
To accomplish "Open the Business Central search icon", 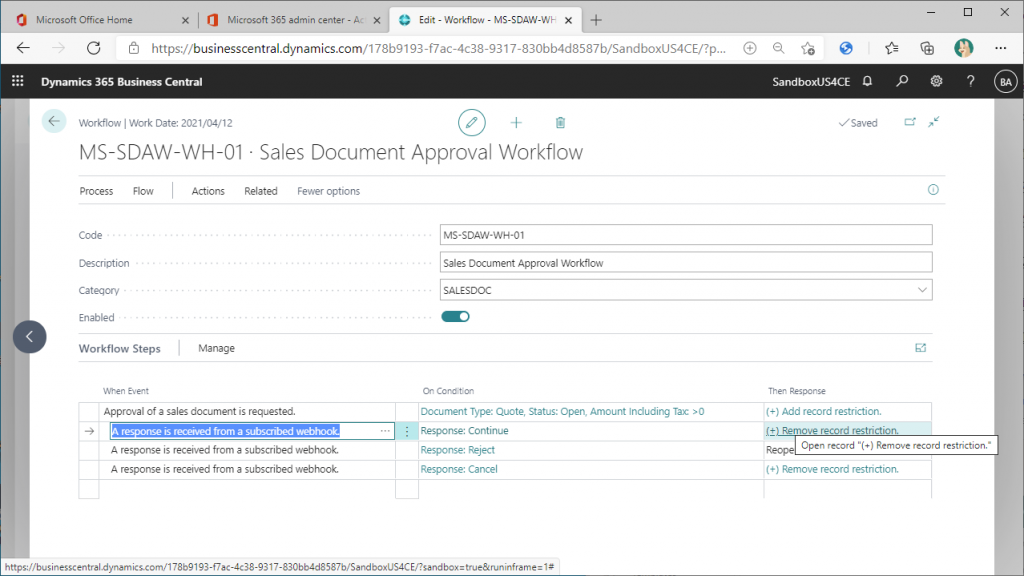I will 902,82.
